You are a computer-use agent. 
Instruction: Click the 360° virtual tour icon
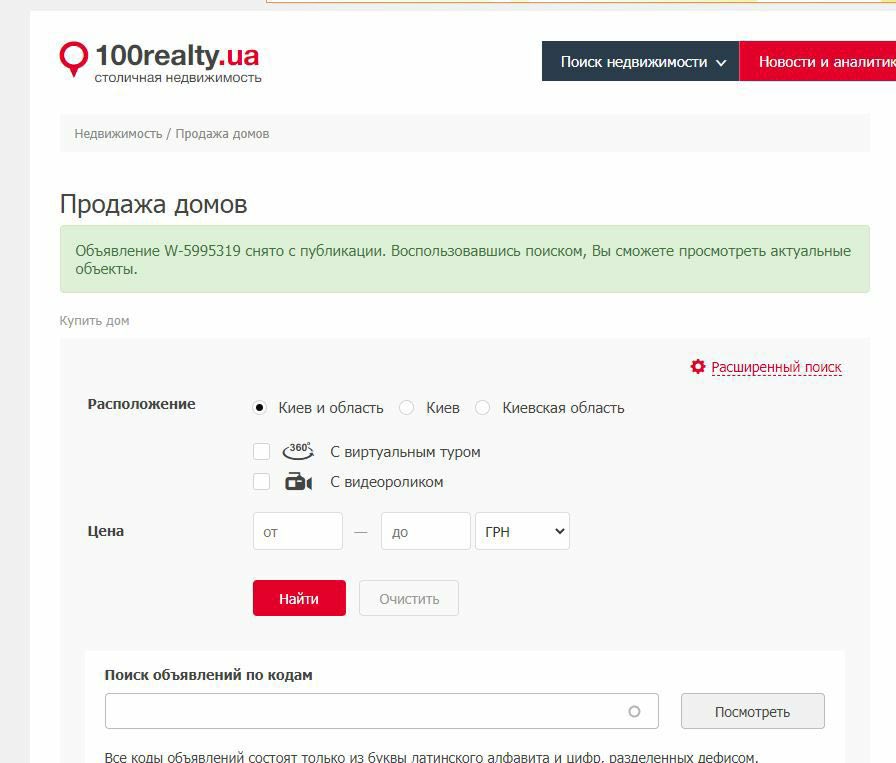[x=298, y=452]
